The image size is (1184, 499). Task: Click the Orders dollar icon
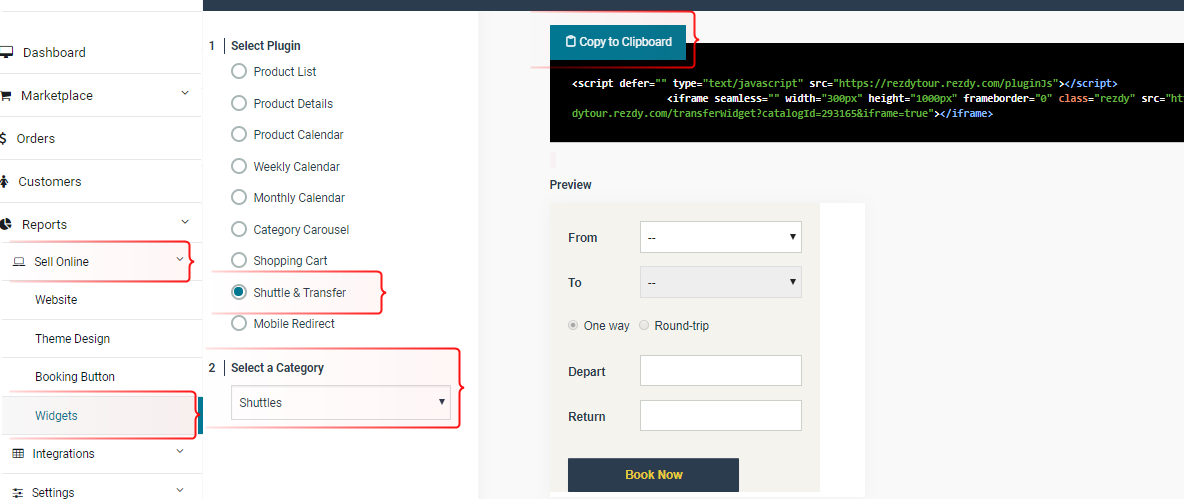tap(3, 139)
